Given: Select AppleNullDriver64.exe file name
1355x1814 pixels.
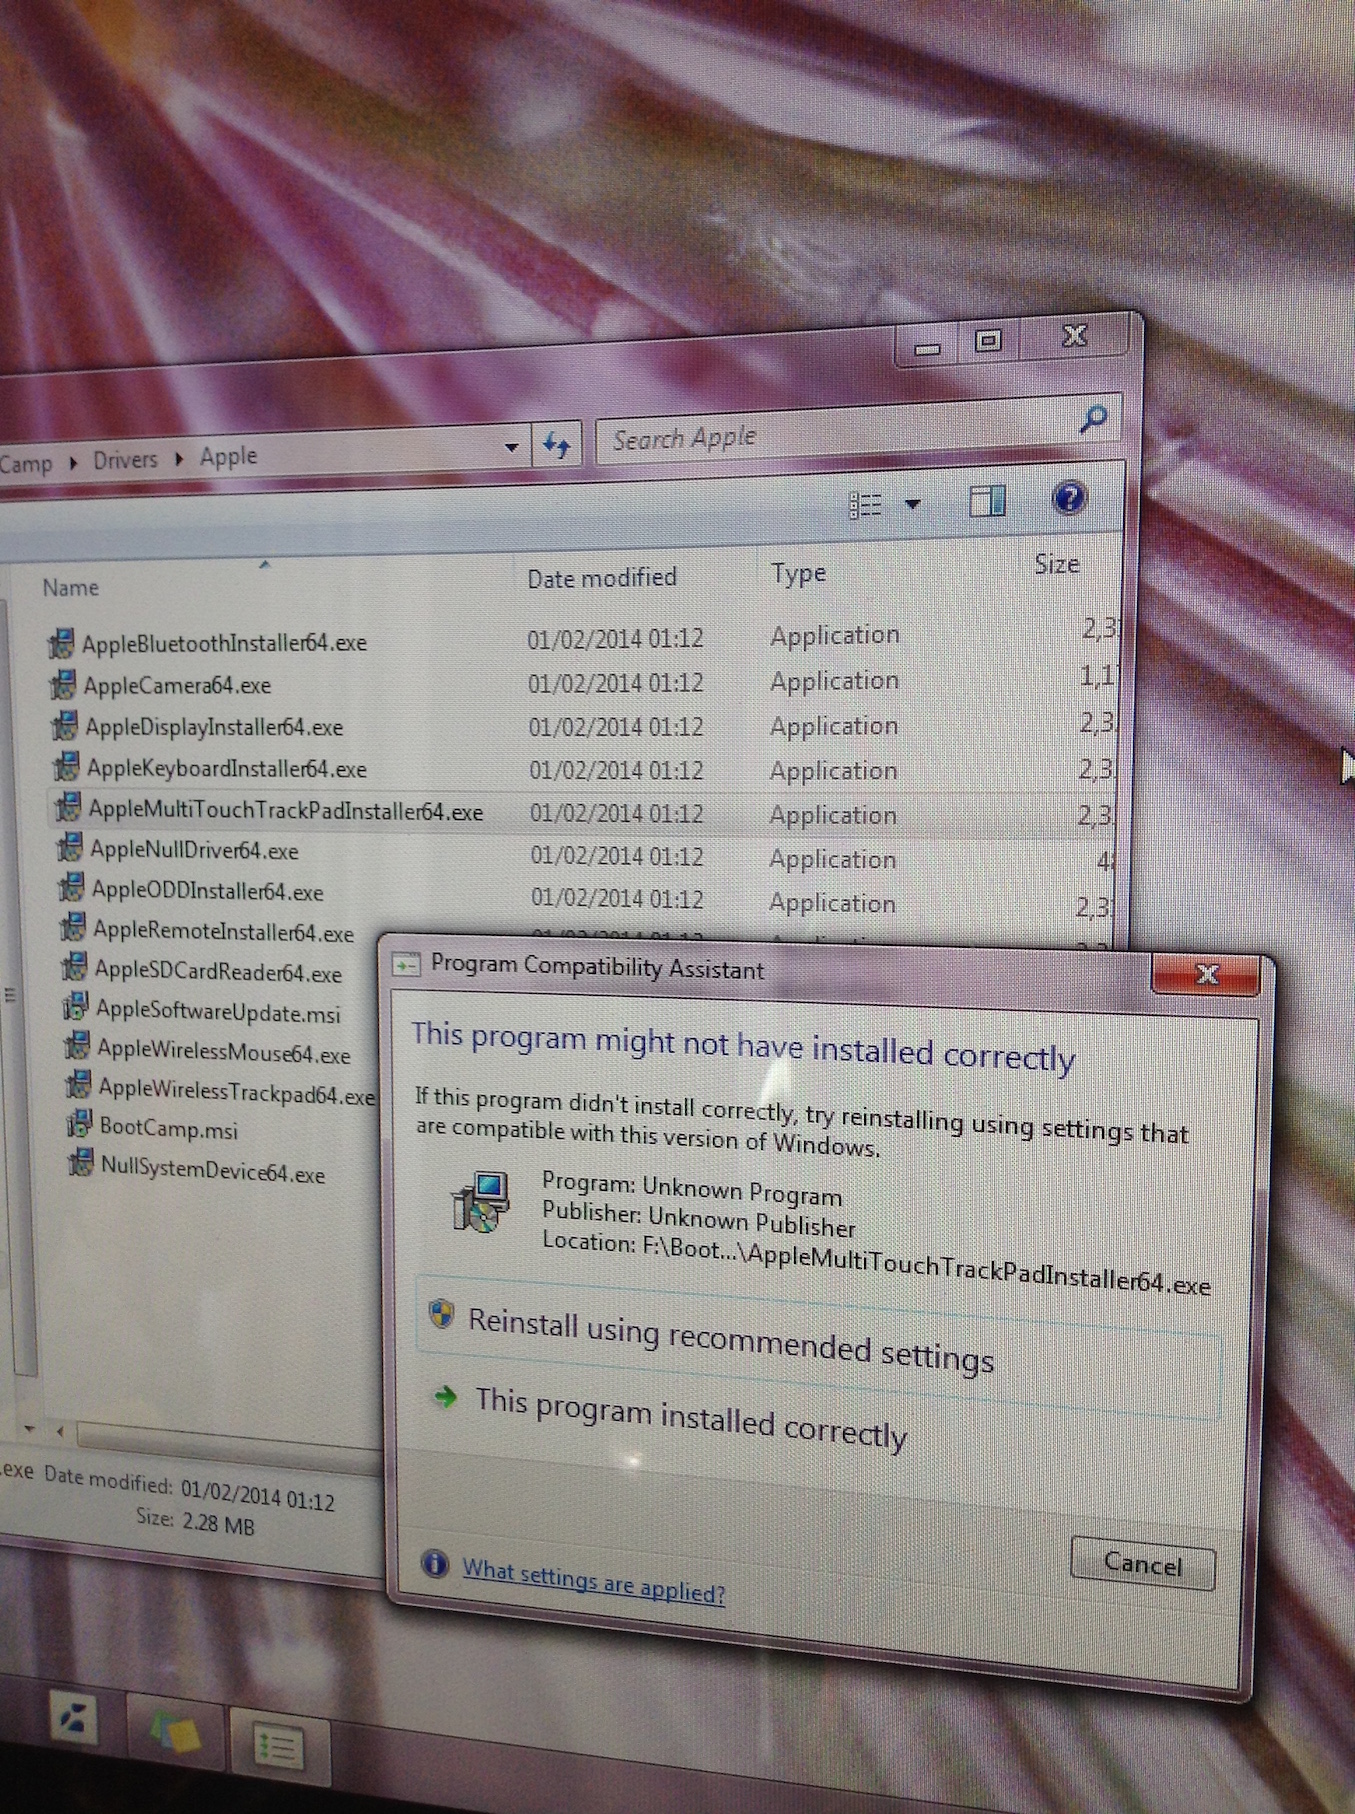Looking at the screenshot, I should (195, 850).
